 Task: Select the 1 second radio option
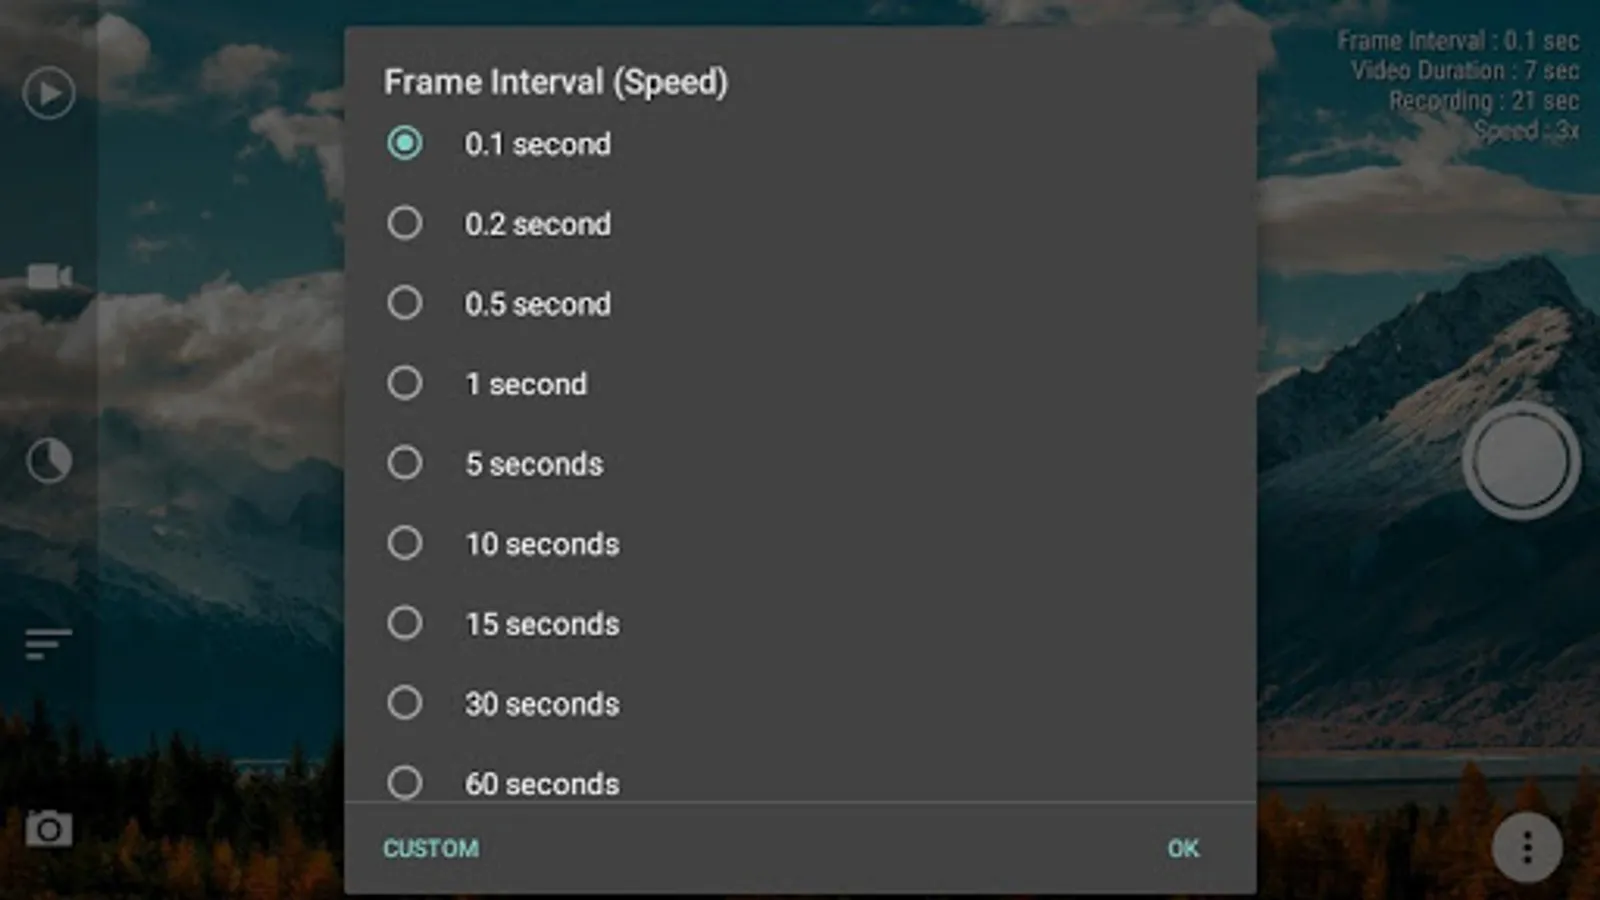[405, 383]
